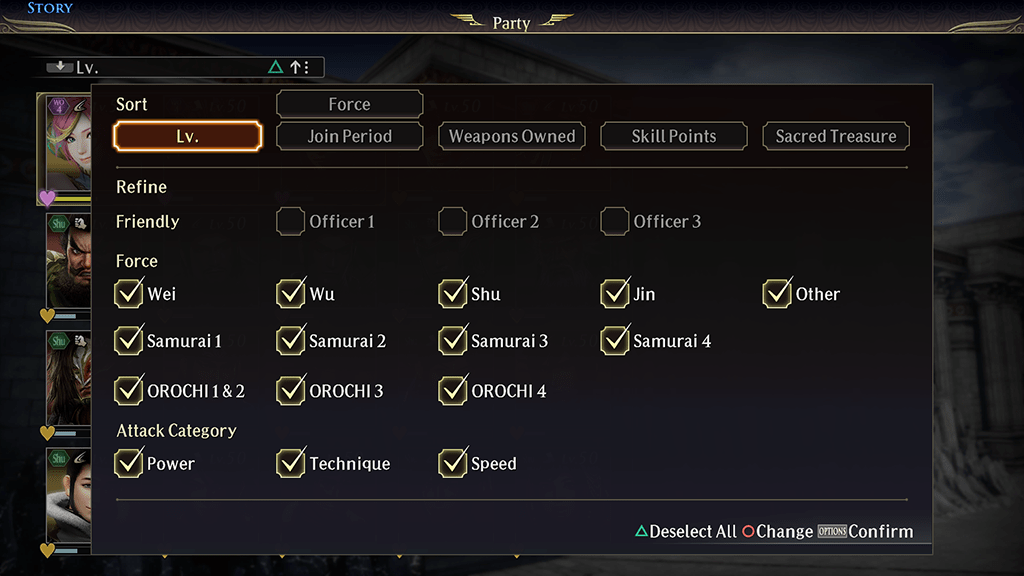Sort by Weapons Owned
The image size is (1024, 576).
tap(512, 136)
